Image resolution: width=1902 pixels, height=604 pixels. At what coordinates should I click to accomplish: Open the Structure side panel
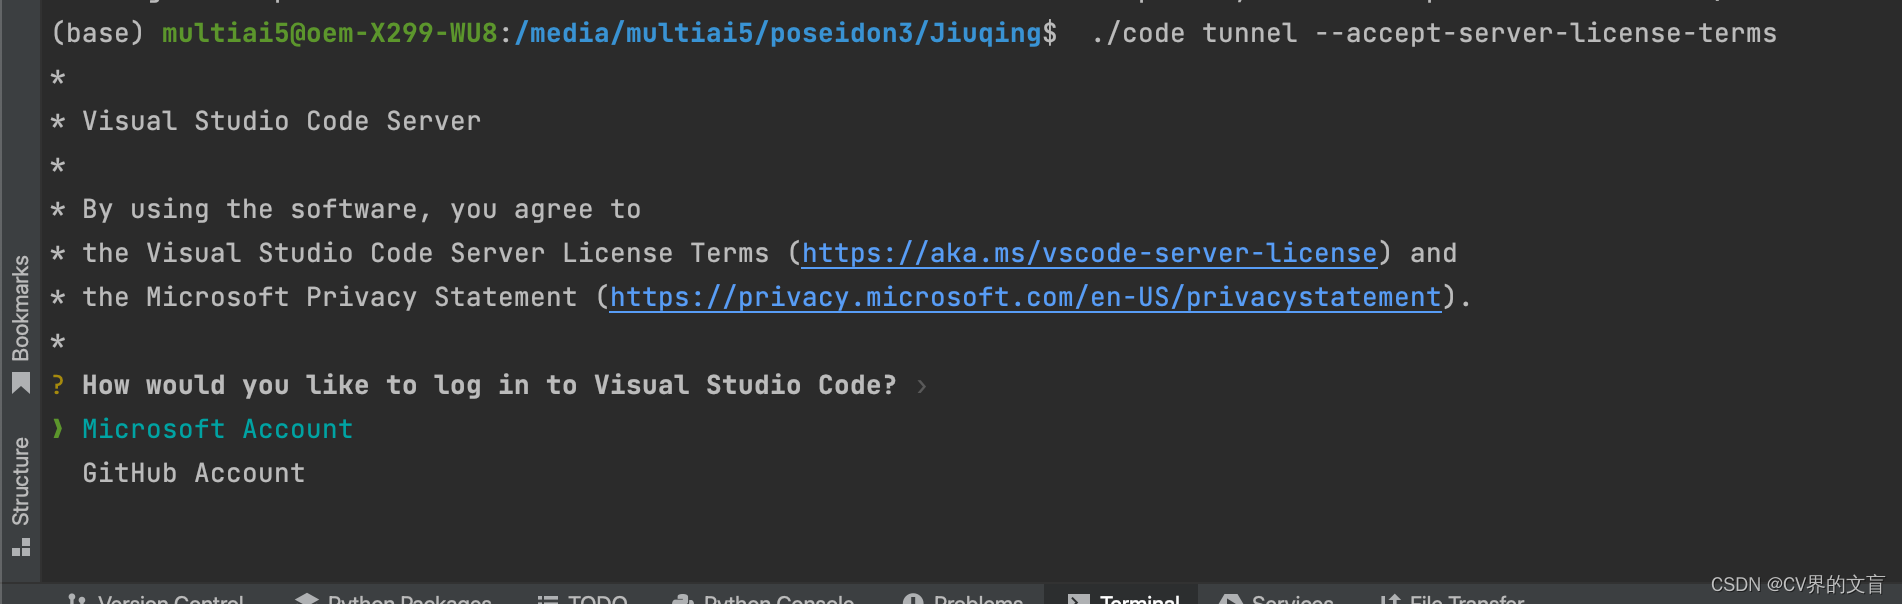[20, 495]
